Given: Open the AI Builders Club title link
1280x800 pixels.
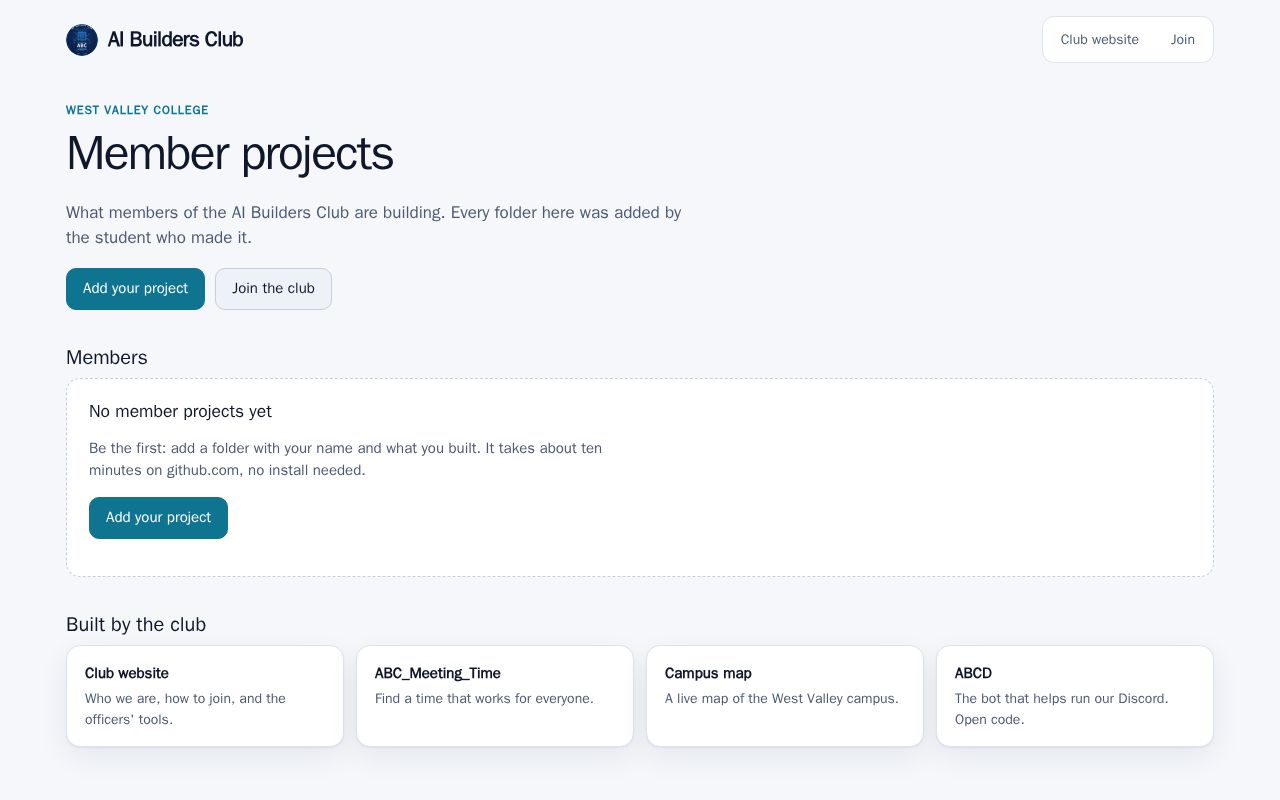Looking at the screenshot, I should (x=175, y=40).
